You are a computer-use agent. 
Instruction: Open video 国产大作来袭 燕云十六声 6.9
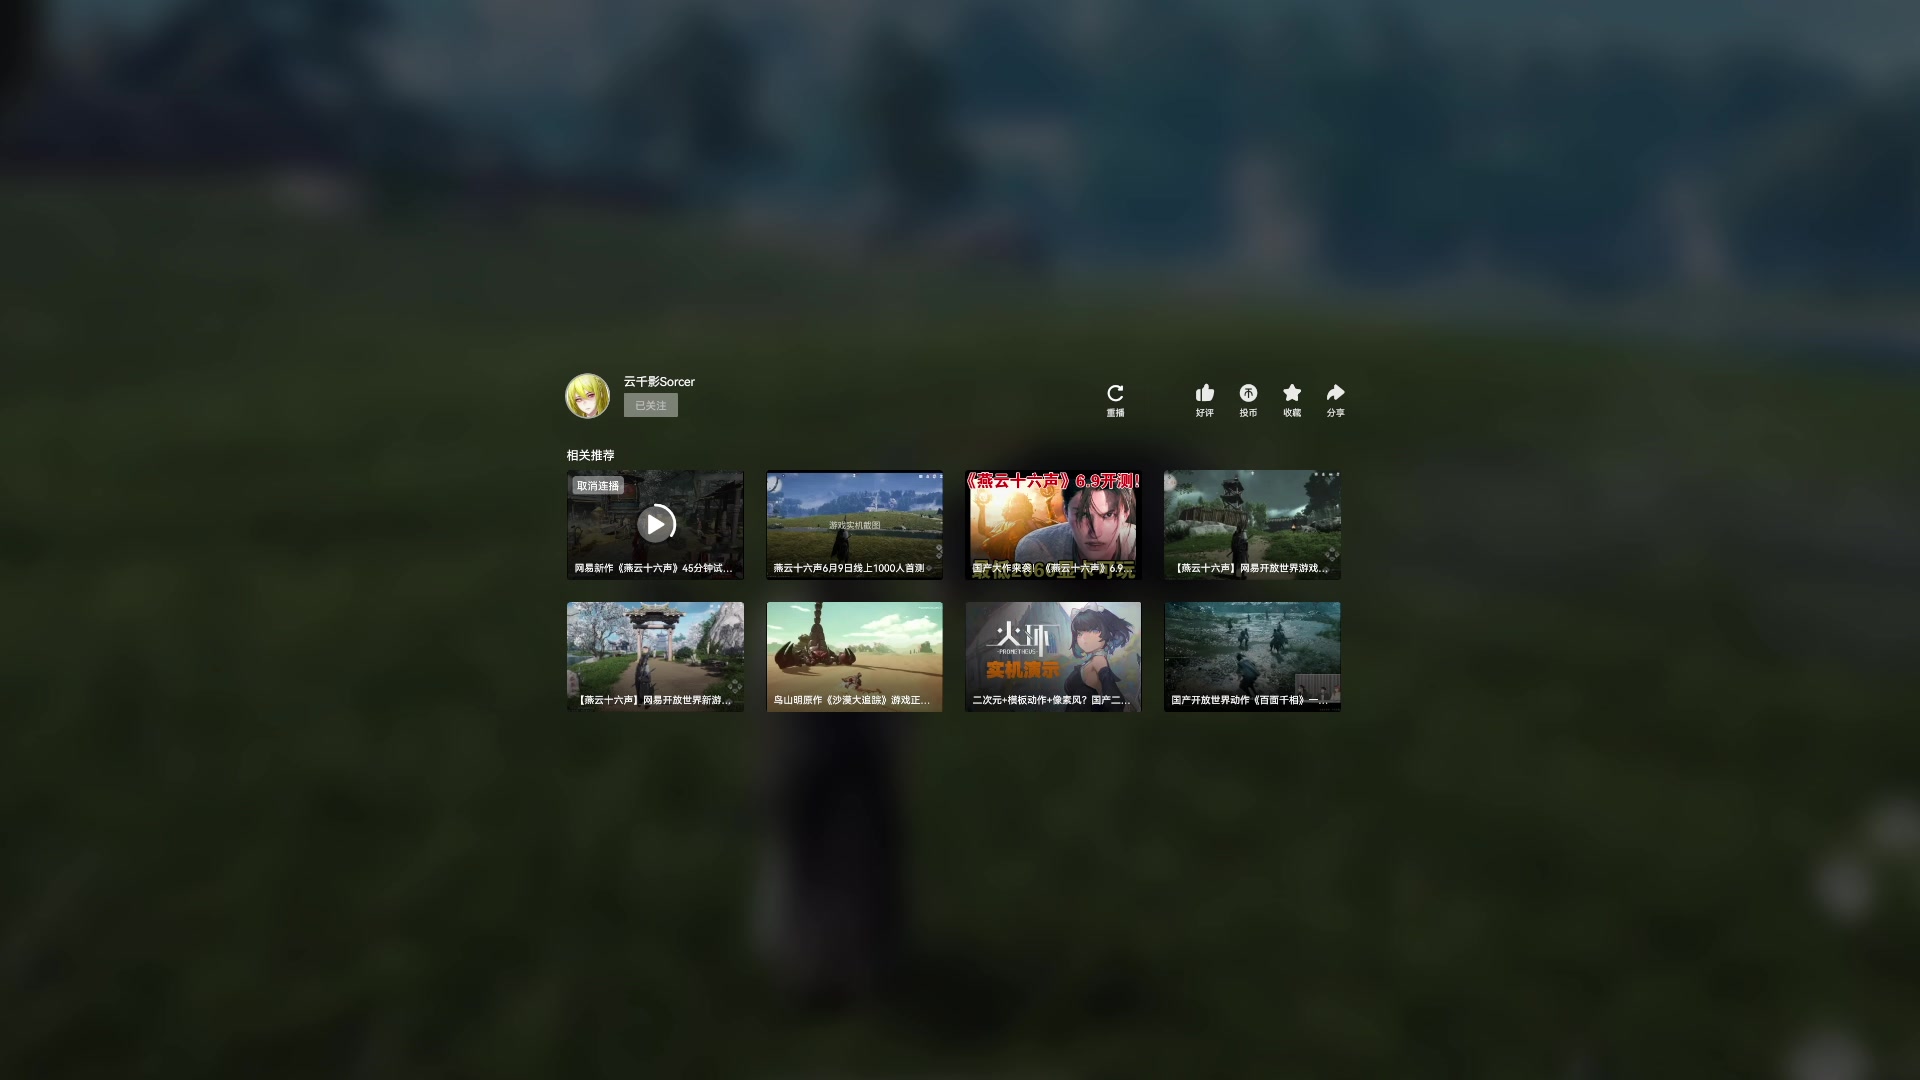tap(1052, 524)
